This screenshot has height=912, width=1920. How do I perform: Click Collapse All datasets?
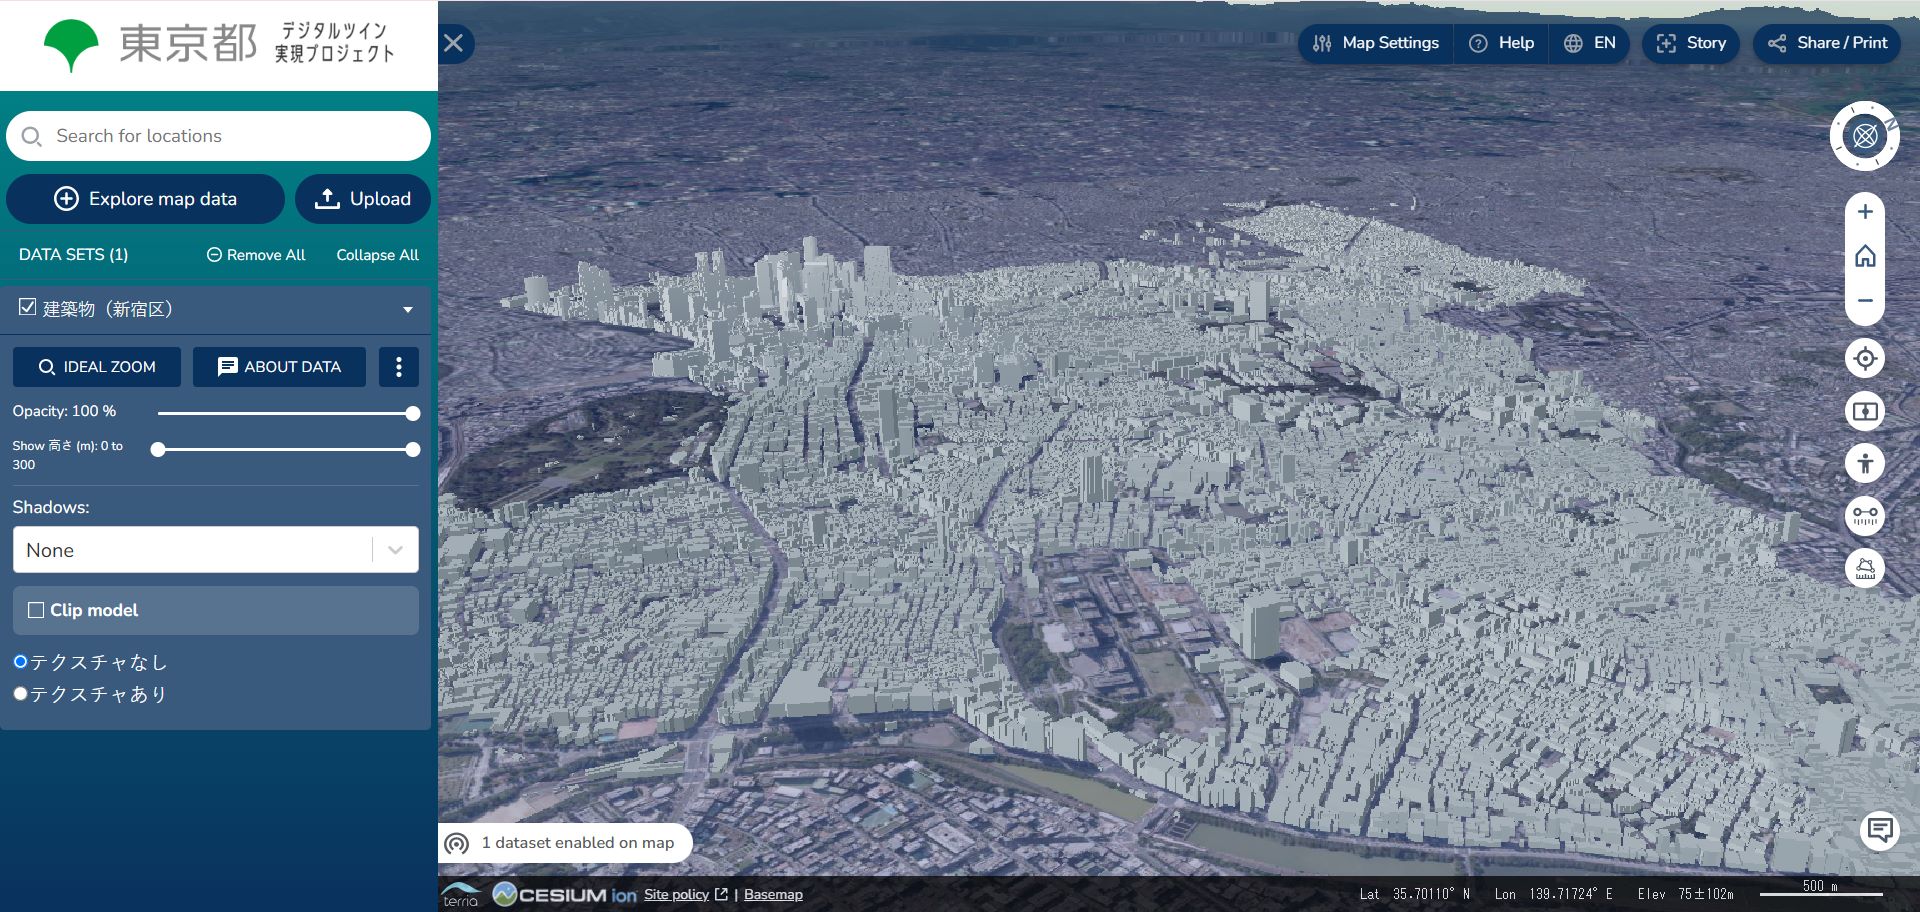378,255
